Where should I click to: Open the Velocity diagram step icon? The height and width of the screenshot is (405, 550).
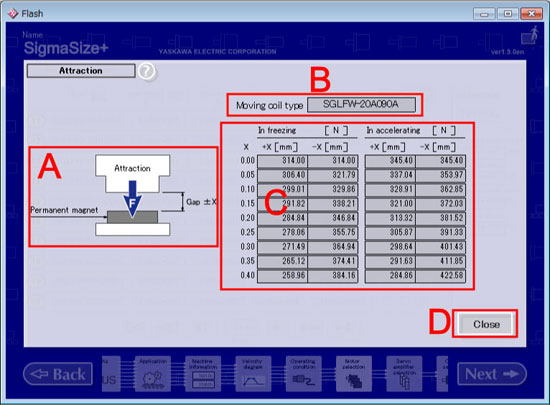253,374
